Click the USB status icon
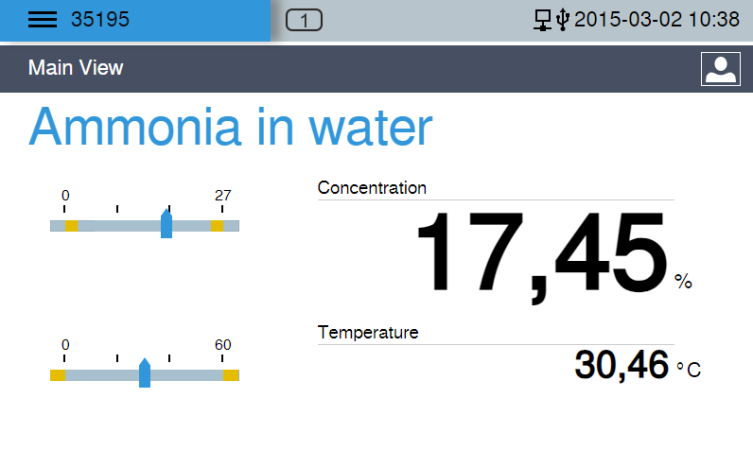This screenshot has height=450, width=753. click(562, 20)
